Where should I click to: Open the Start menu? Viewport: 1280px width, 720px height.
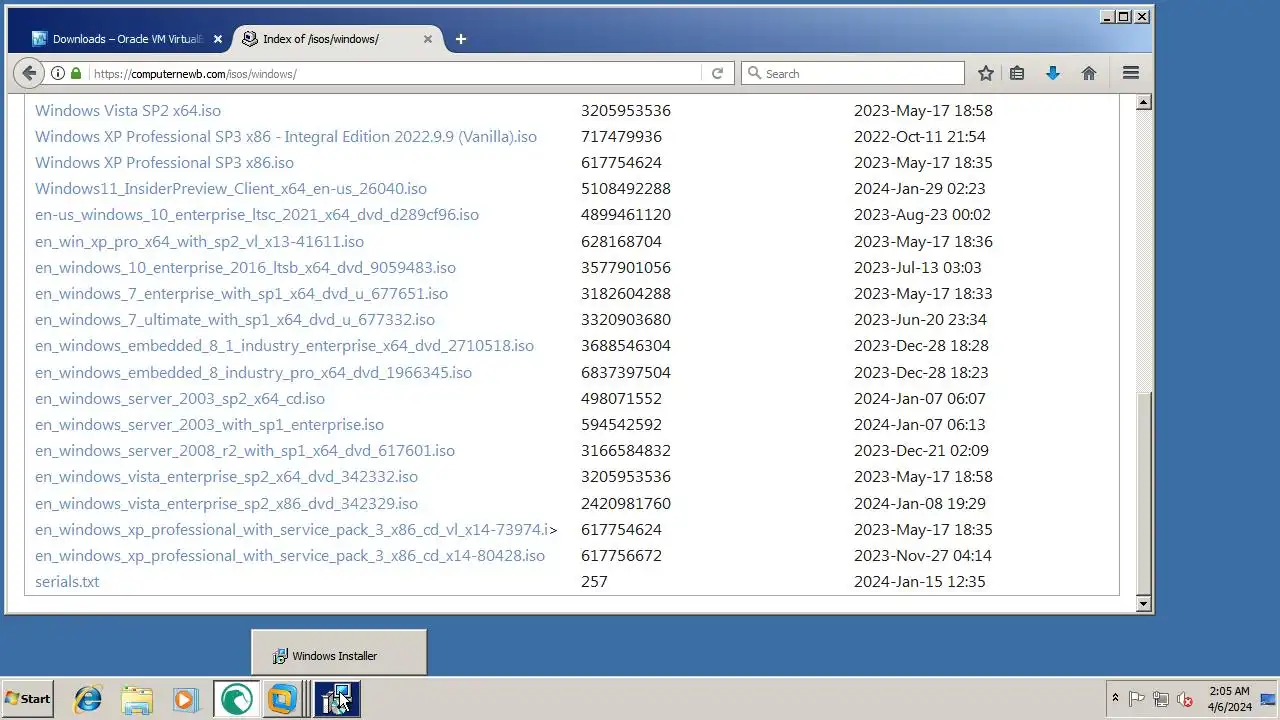tap(27, 699)
